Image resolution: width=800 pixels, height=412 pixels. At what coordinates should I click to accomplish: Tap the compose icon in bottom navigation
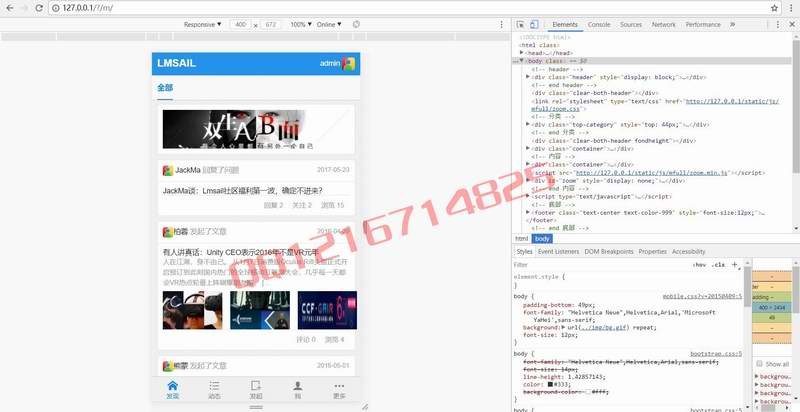[256, 386]
